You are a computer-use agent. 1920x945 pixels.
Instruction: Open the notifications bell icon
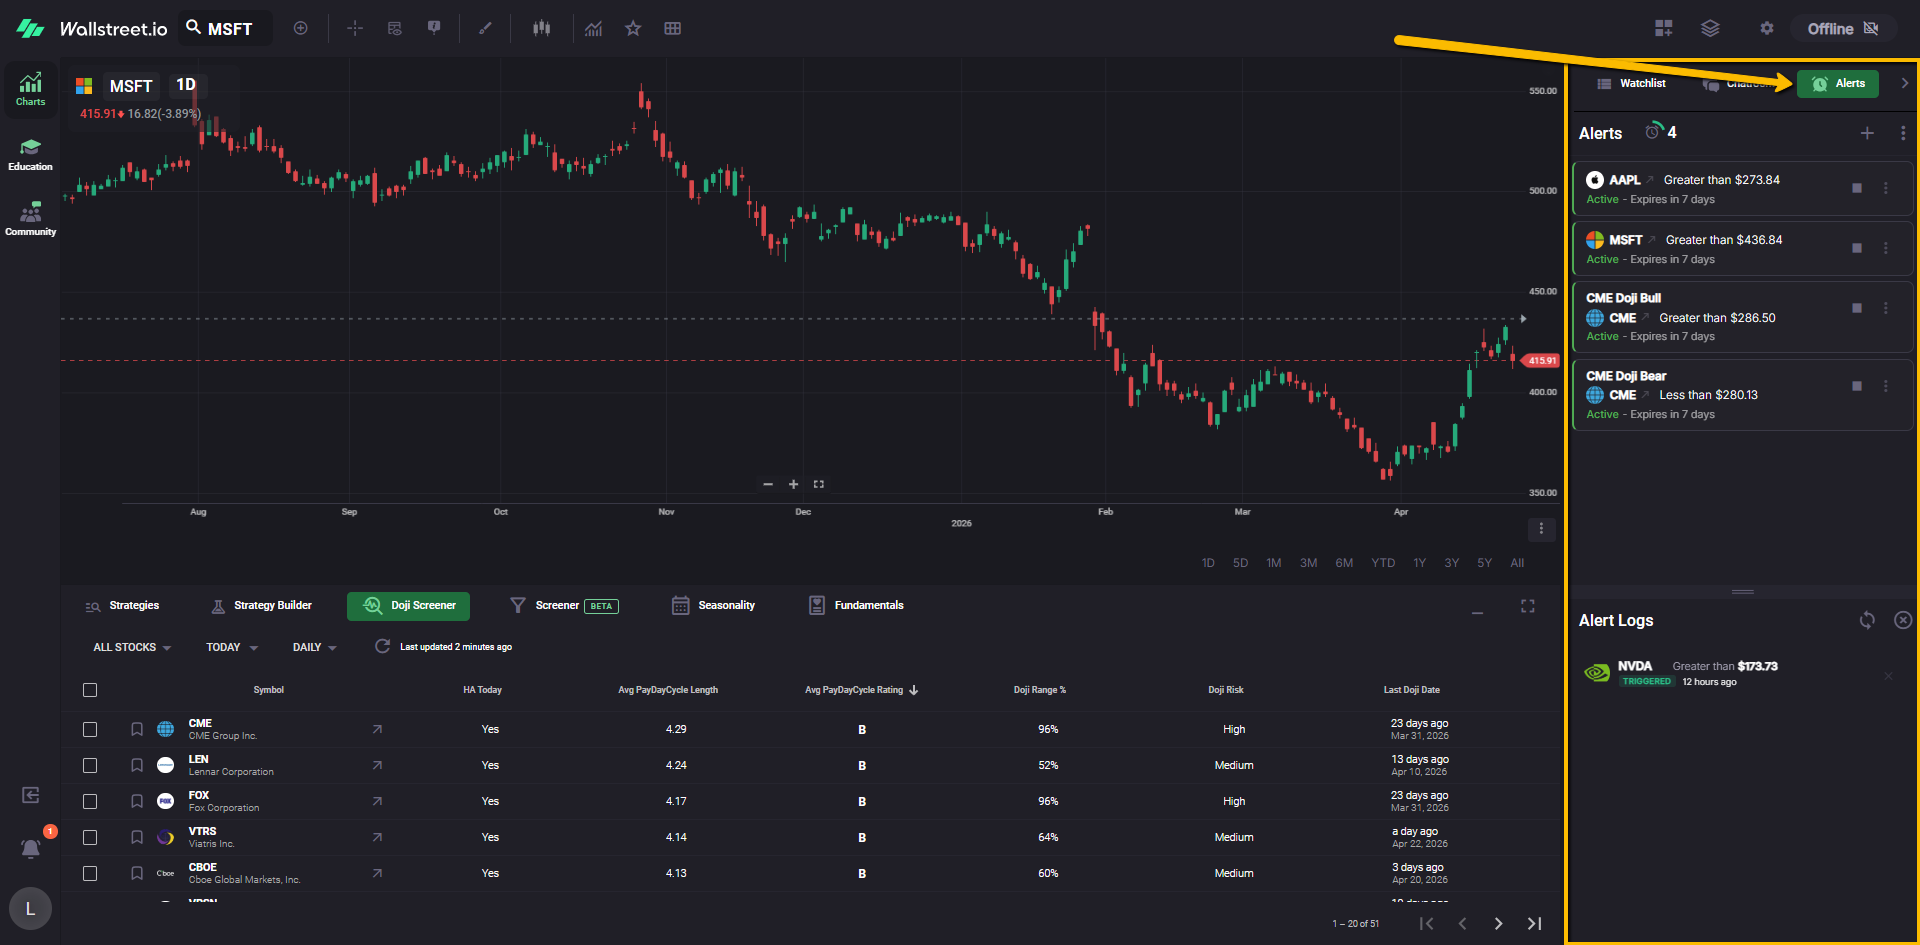(31, 848)
